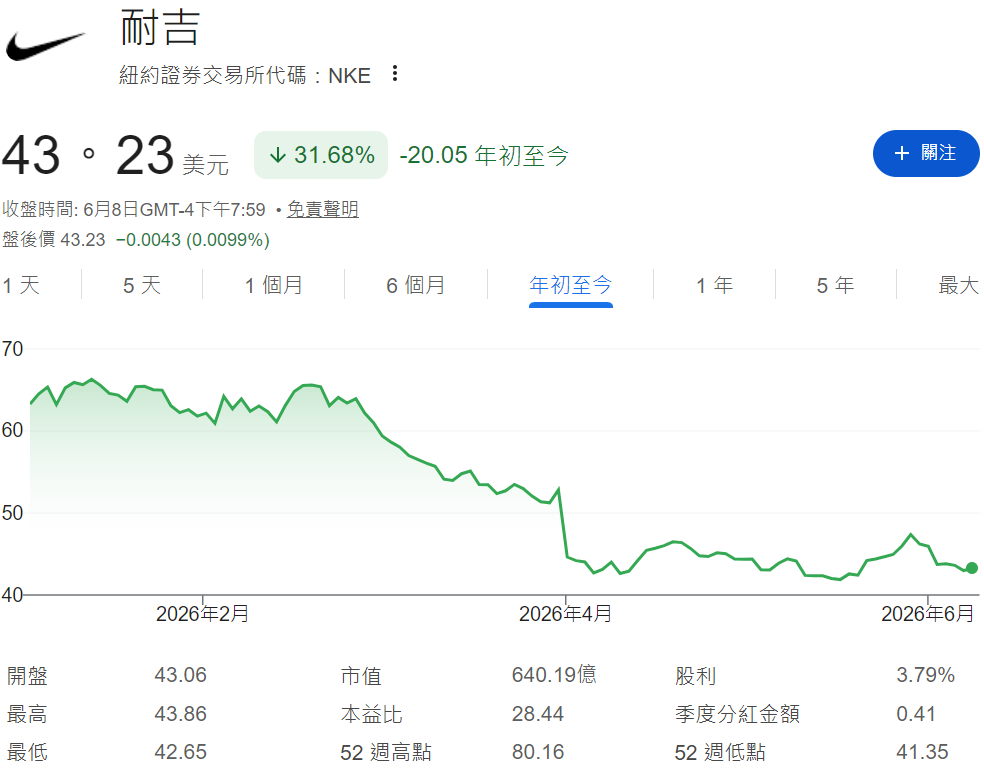This screenshot has height=769, width=984.
Task: Click the Nike swoosh logo
Action: (45, 47)
